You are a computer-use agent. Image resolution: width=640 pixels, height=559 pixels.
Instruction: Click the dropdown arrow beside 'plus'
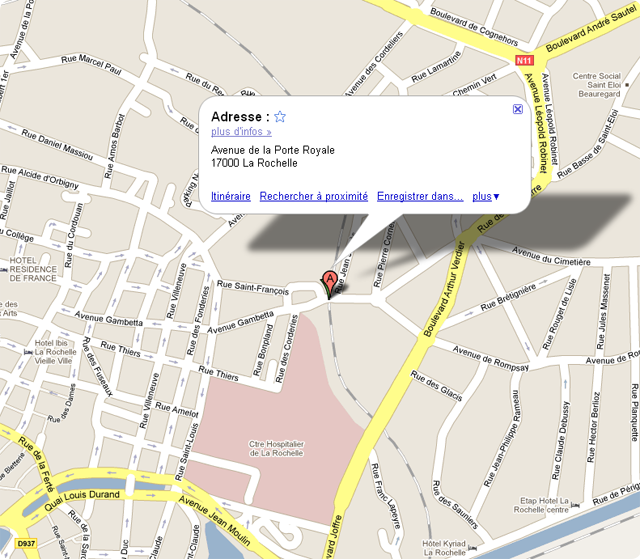point(496,197)
